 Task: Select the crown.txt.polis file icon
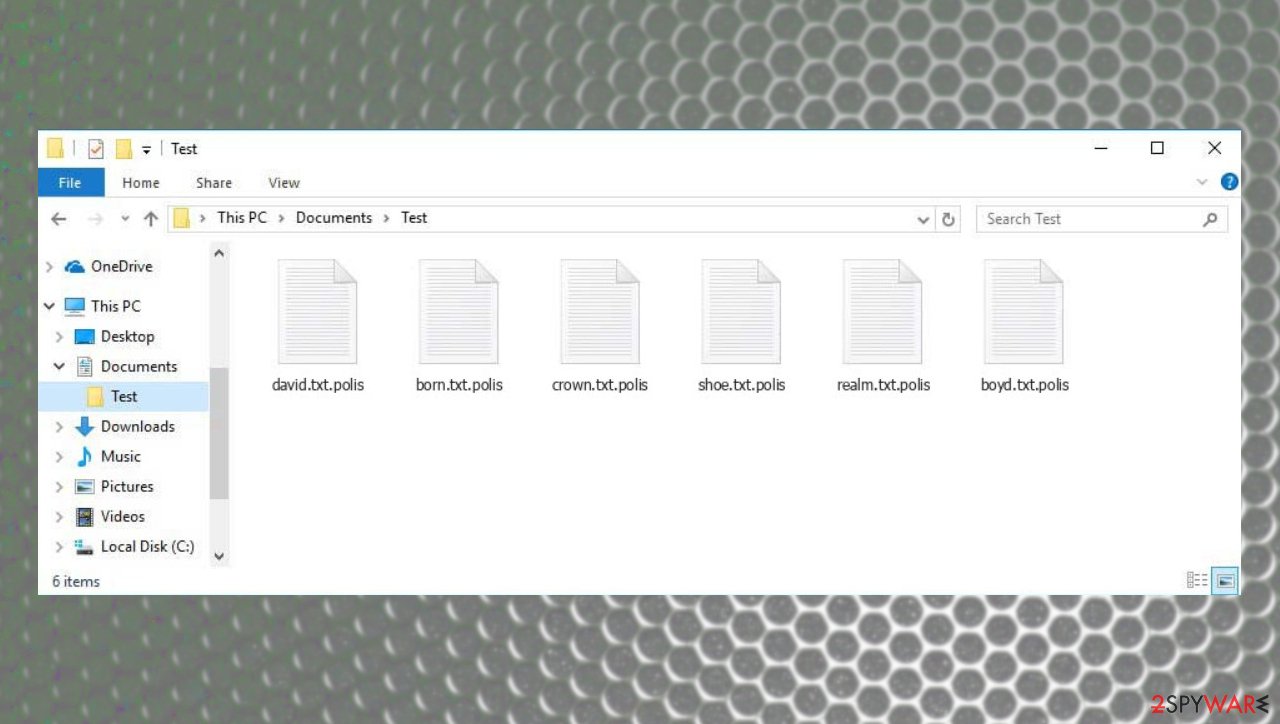600,311
